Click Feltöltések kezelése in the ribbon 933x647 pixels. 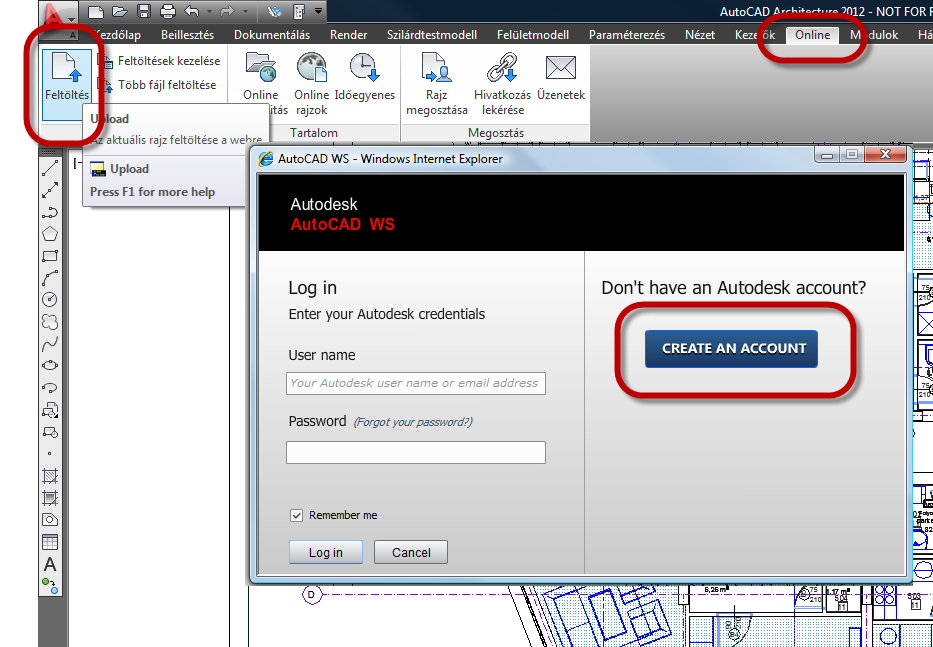click(161, 61)
